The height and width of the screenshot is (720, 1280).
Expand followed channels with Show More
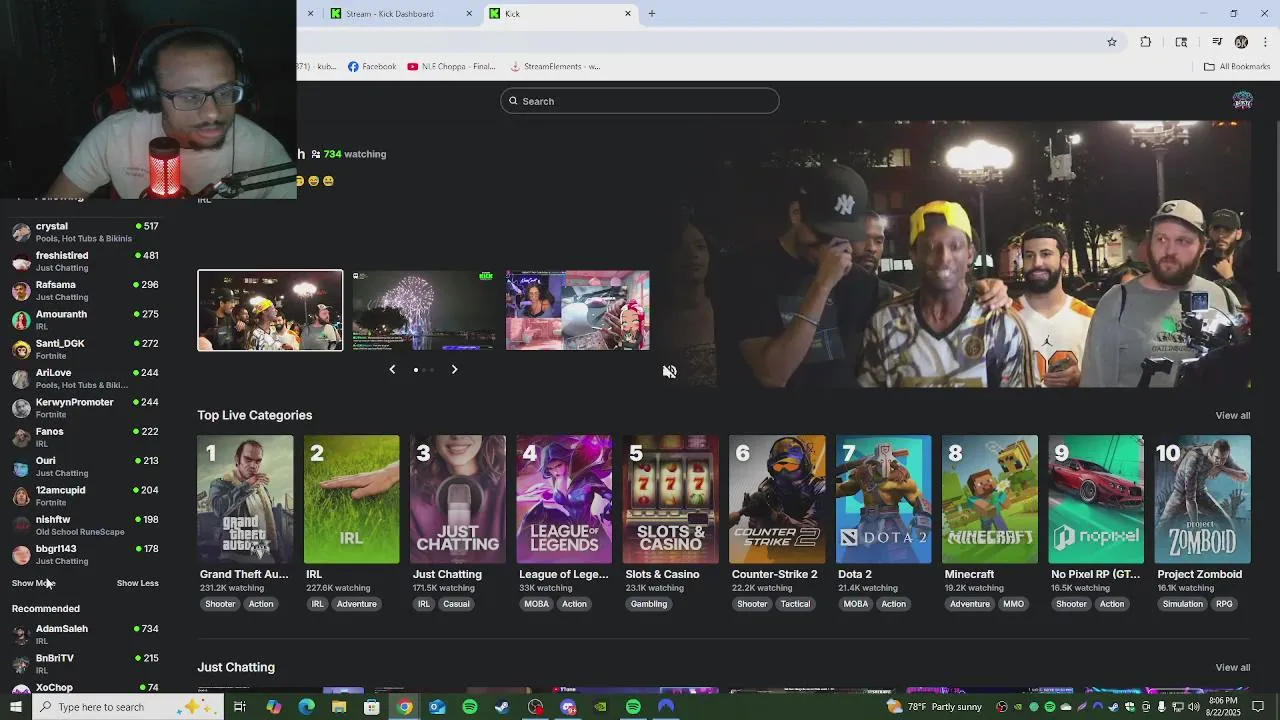(33, 583)
